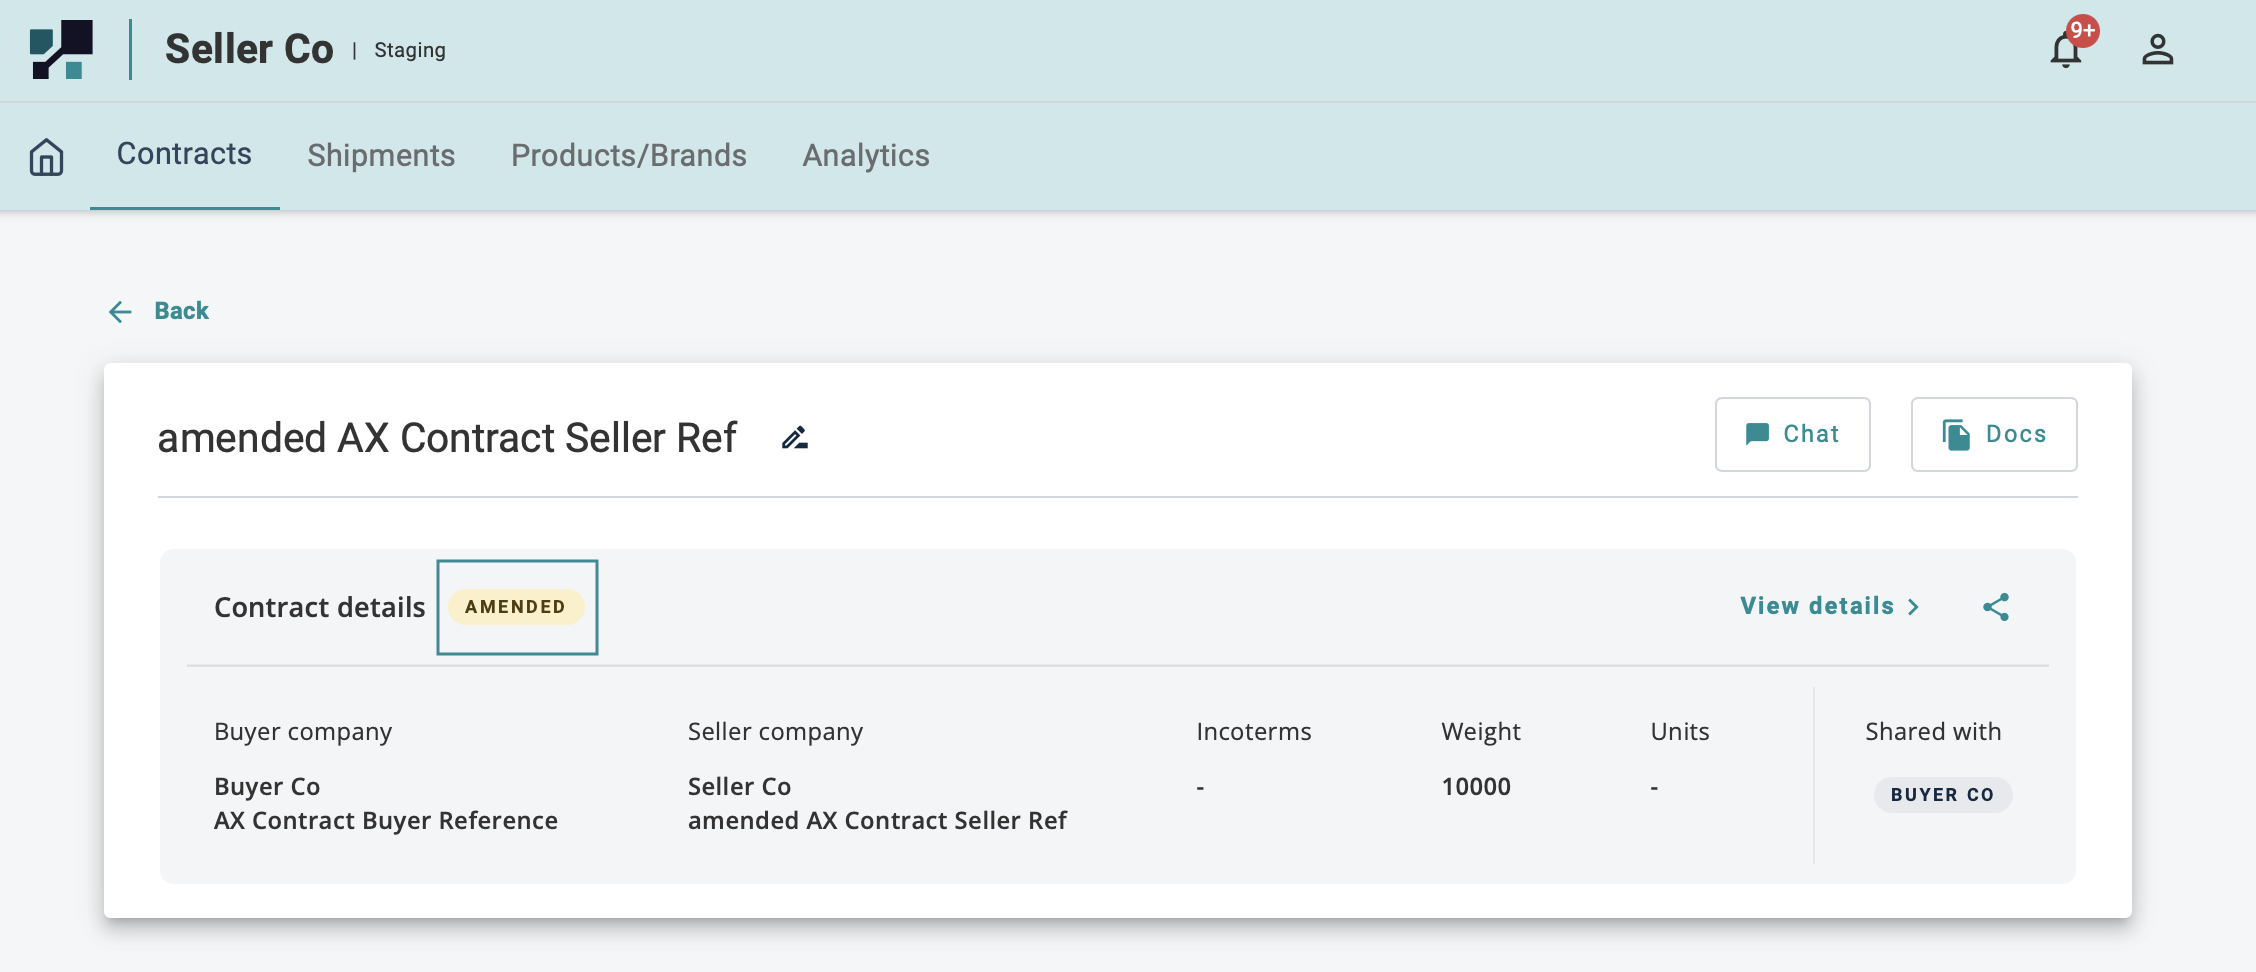The image size is (2256, 972).
Task: Click the AMENDED status badge
Action: 515,607
